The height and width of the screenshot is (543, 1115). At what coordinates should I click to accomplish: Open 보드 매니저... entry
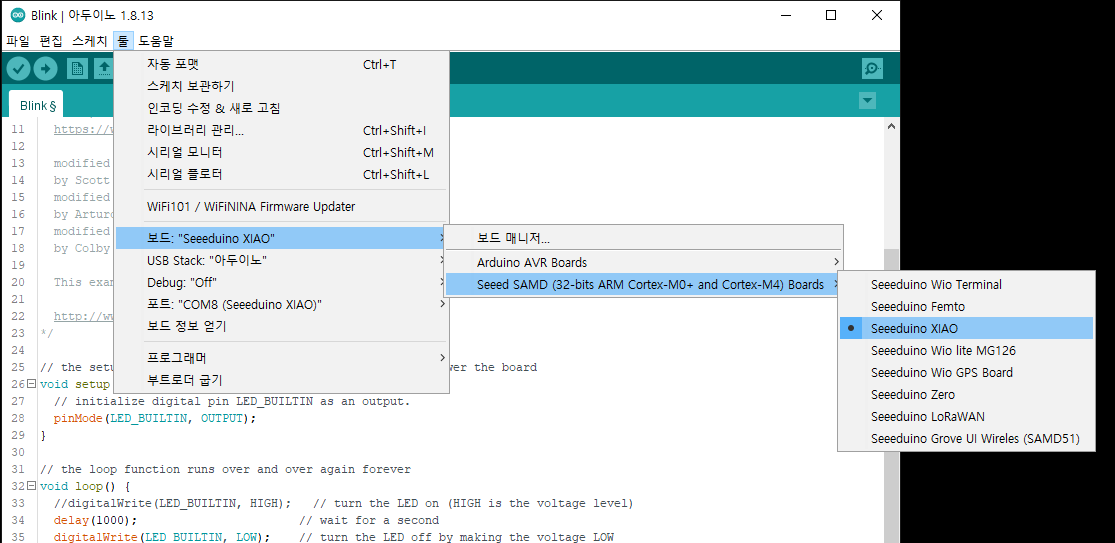click(644, 239)
